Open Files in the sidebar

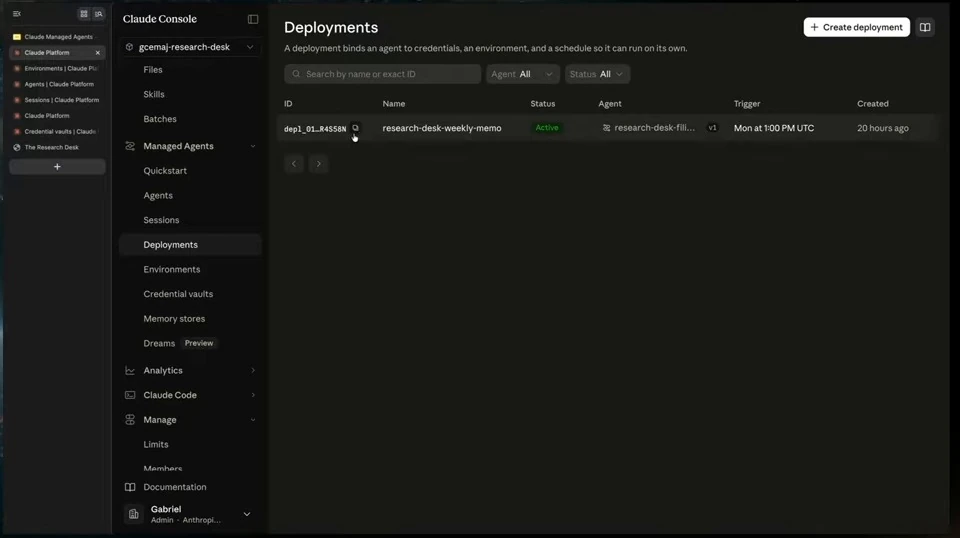click(x=152, y=70)
